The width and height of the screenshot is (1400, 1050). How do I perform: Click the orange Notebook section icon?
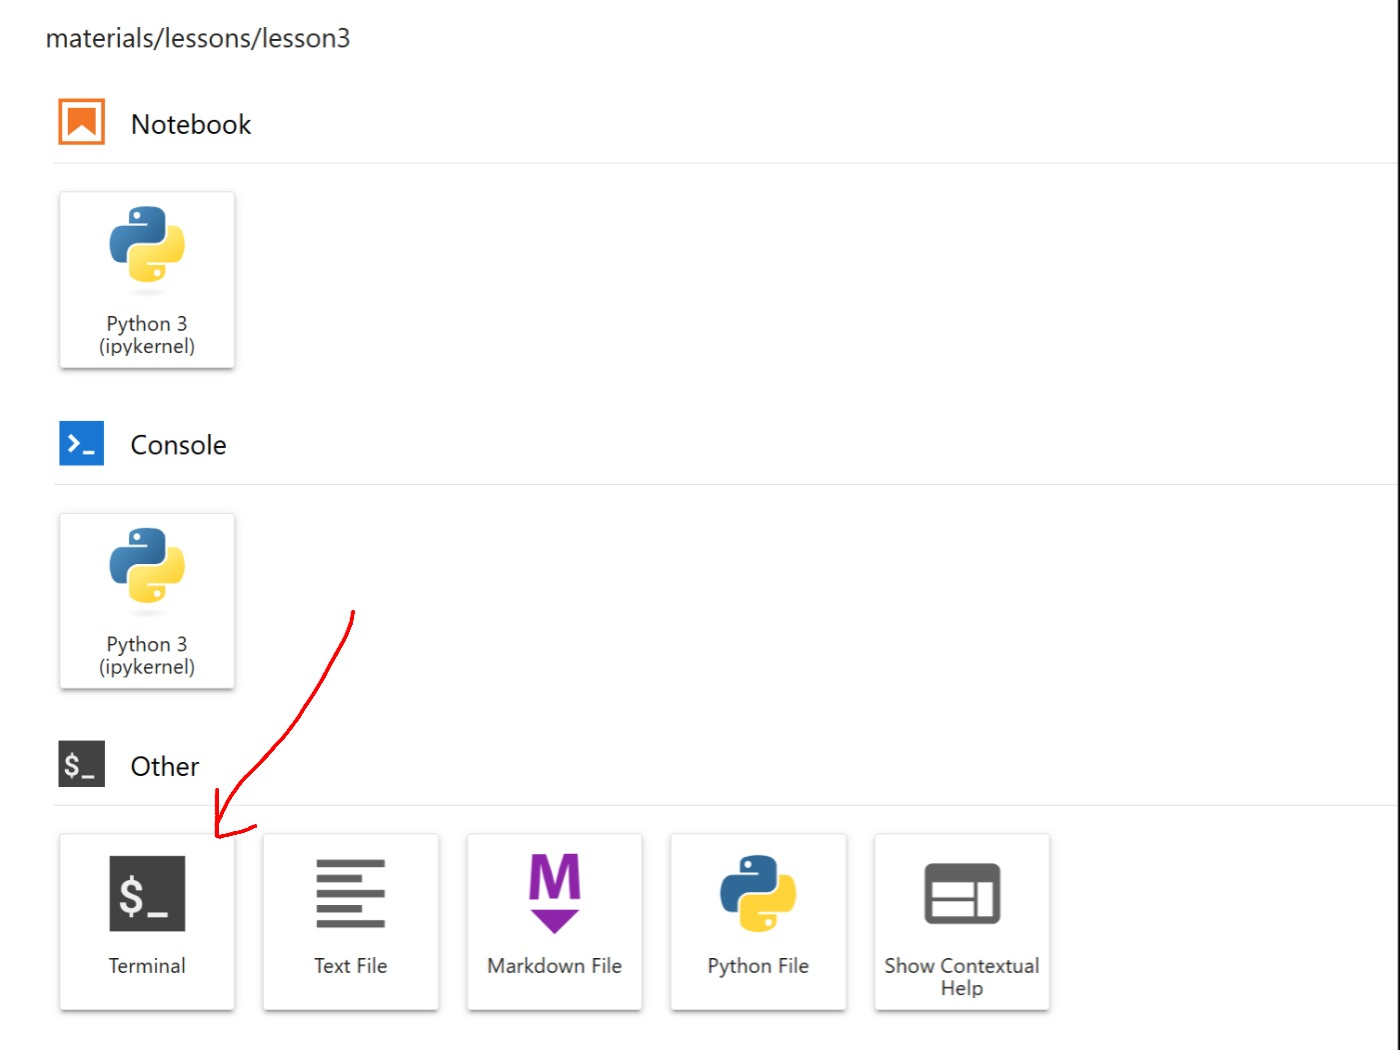click(x=82, y=122)
